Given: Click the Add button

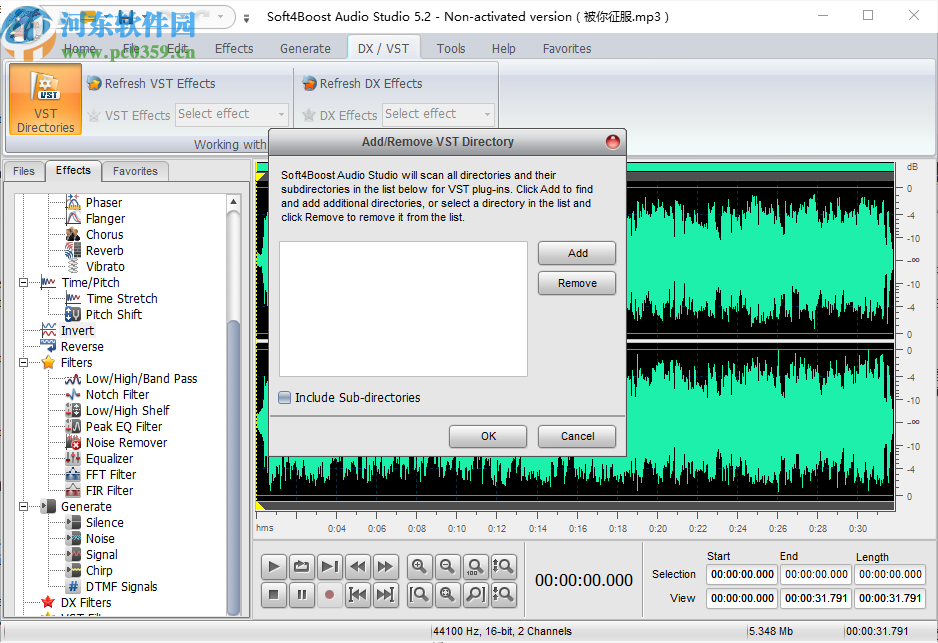Looking at the screenshot, I should [576, 253].
